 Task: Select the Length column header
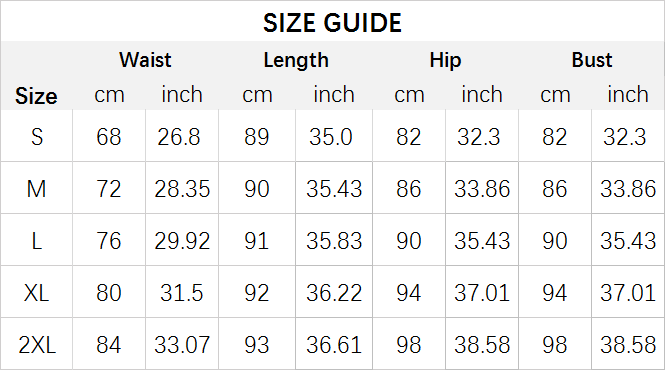coord(296,61)
